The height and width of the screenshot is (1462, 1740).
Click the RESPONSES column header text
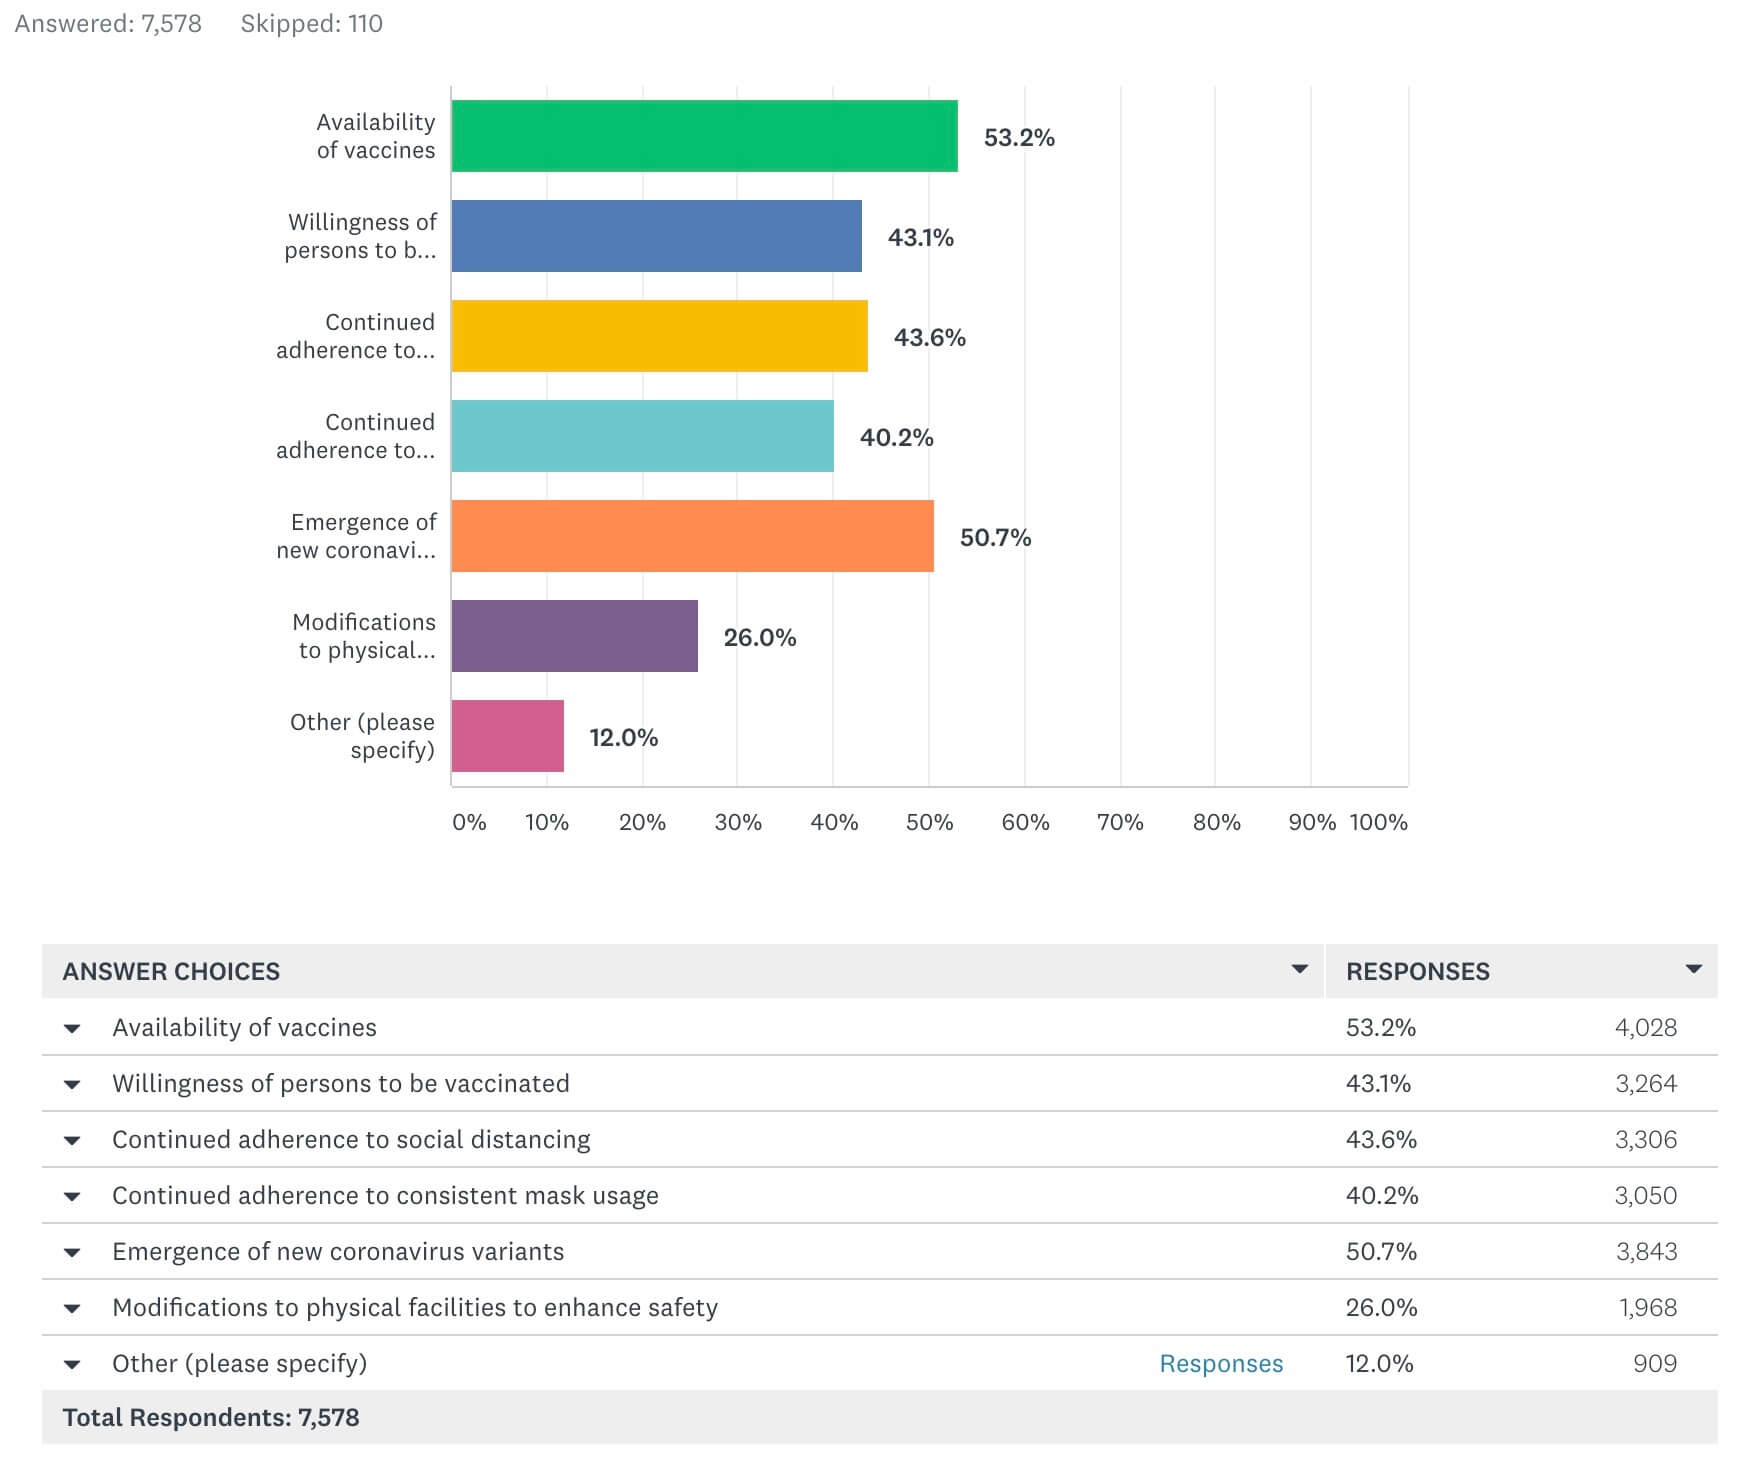point(1417,971)
